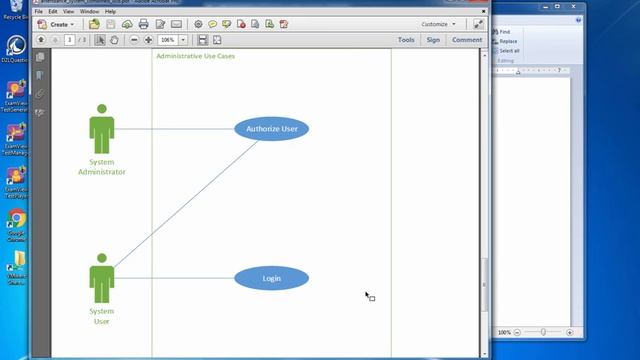Open the View menu
640x360 pixels.
[68, 11]
